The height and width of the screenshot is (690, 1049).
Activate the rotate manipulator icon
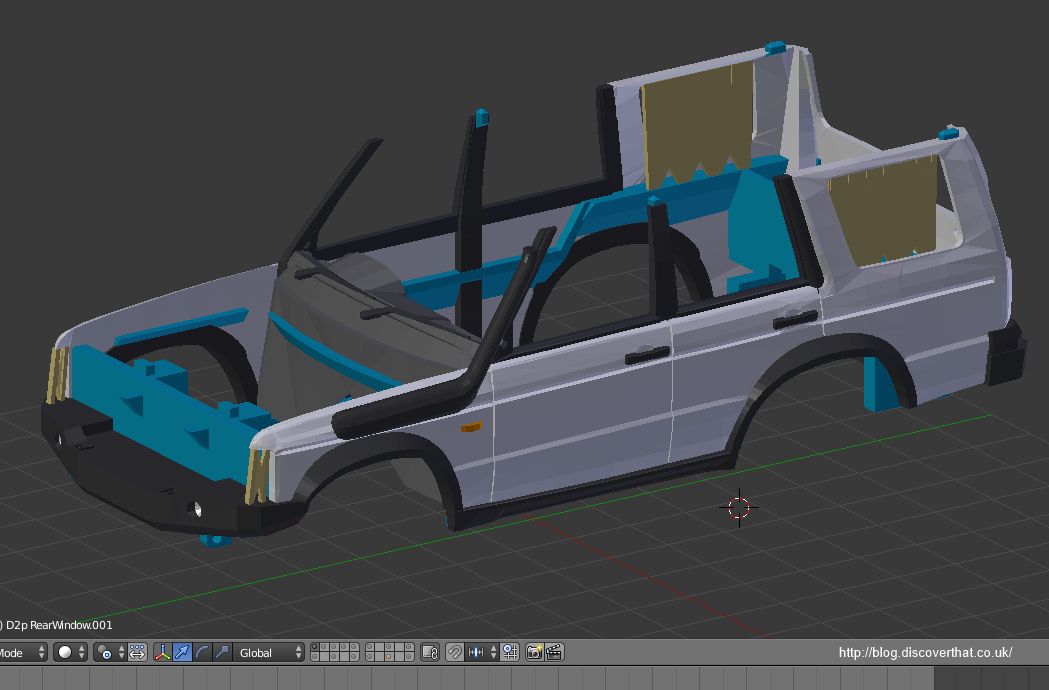click(202, 652)
